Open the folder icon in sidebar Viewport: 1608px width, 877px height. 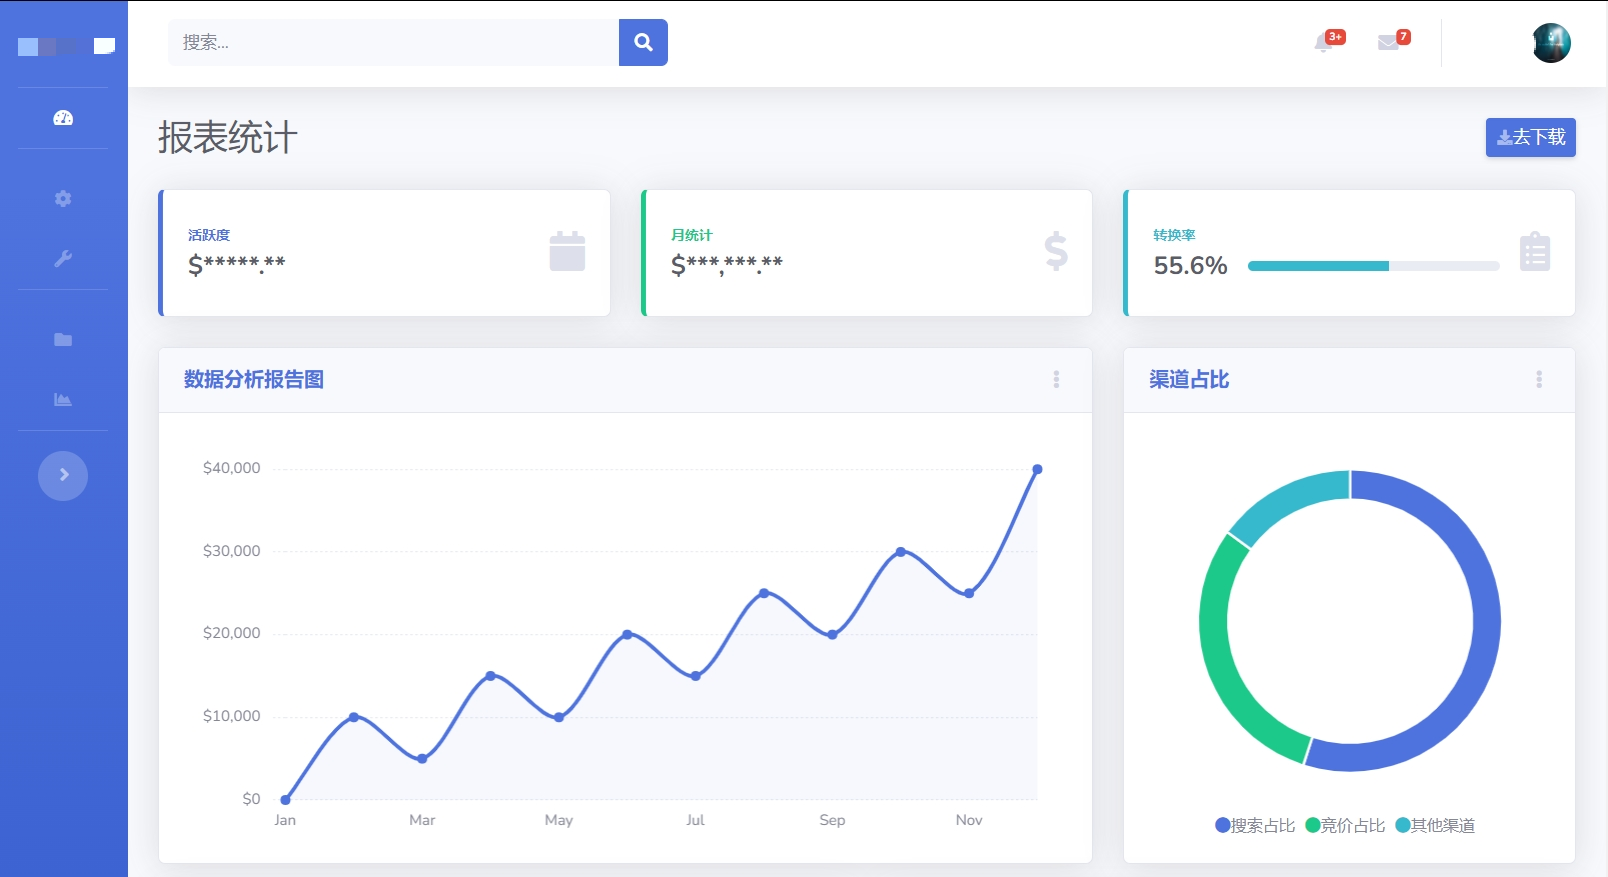[x=63, y=340]
